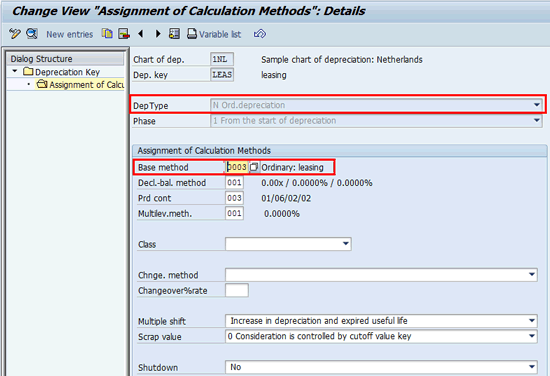
Task: Select '0.00x / 0.0000% / 0.0000%' text
Action: coord(317,183)
